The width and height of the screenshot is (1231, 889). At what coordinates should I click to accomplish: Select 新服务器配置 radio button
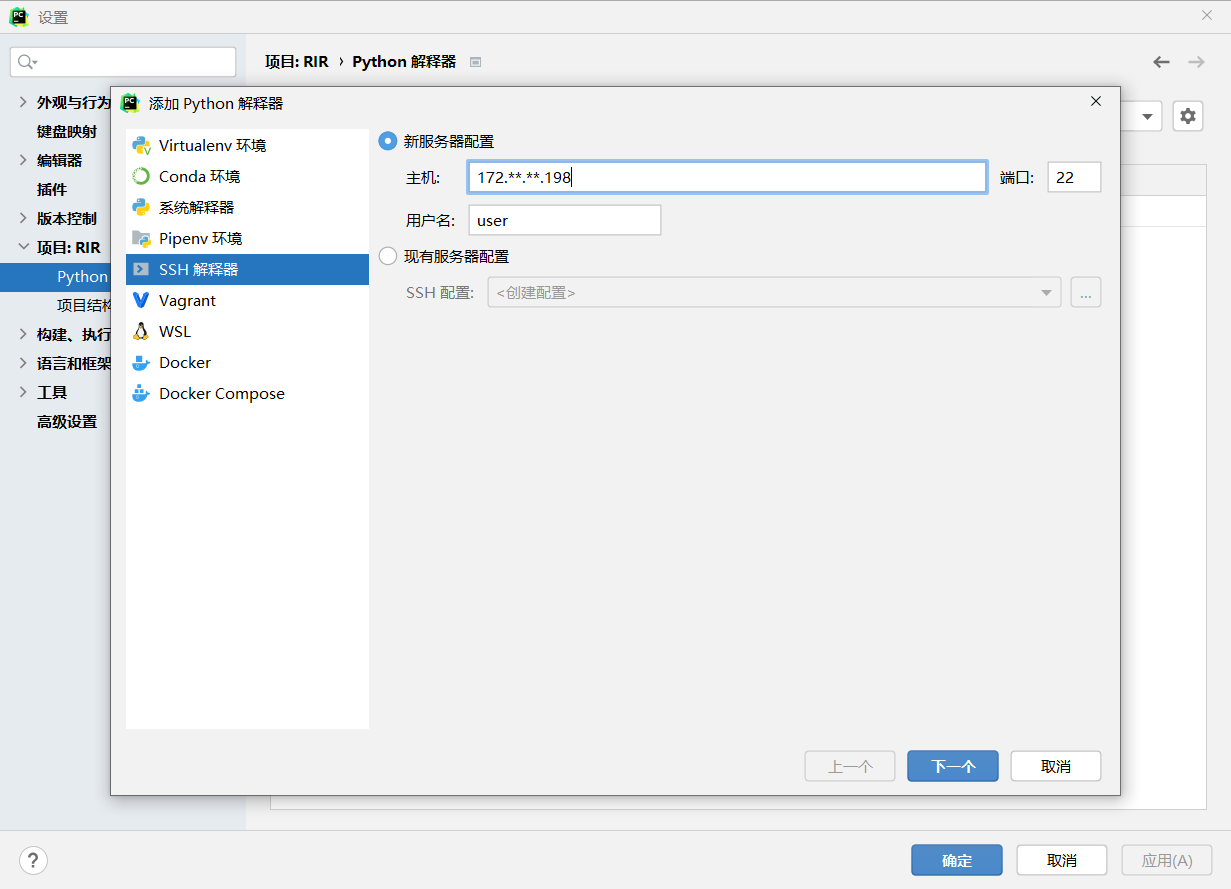pos(388,142)
